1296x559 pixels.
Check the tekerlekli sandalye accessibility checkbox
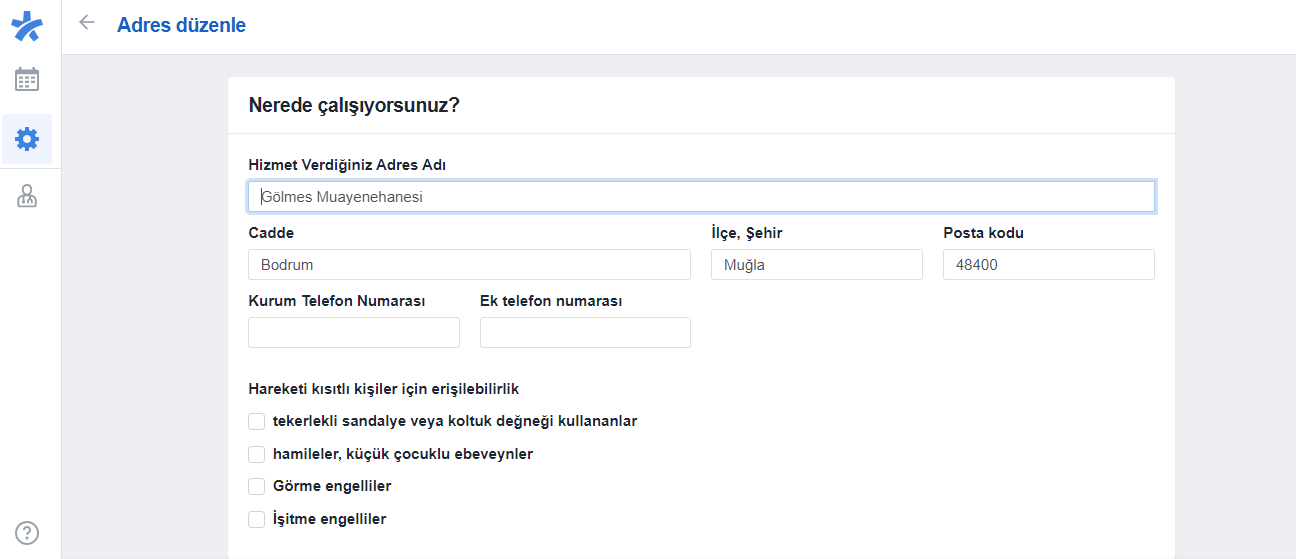(x=257, y=422)
